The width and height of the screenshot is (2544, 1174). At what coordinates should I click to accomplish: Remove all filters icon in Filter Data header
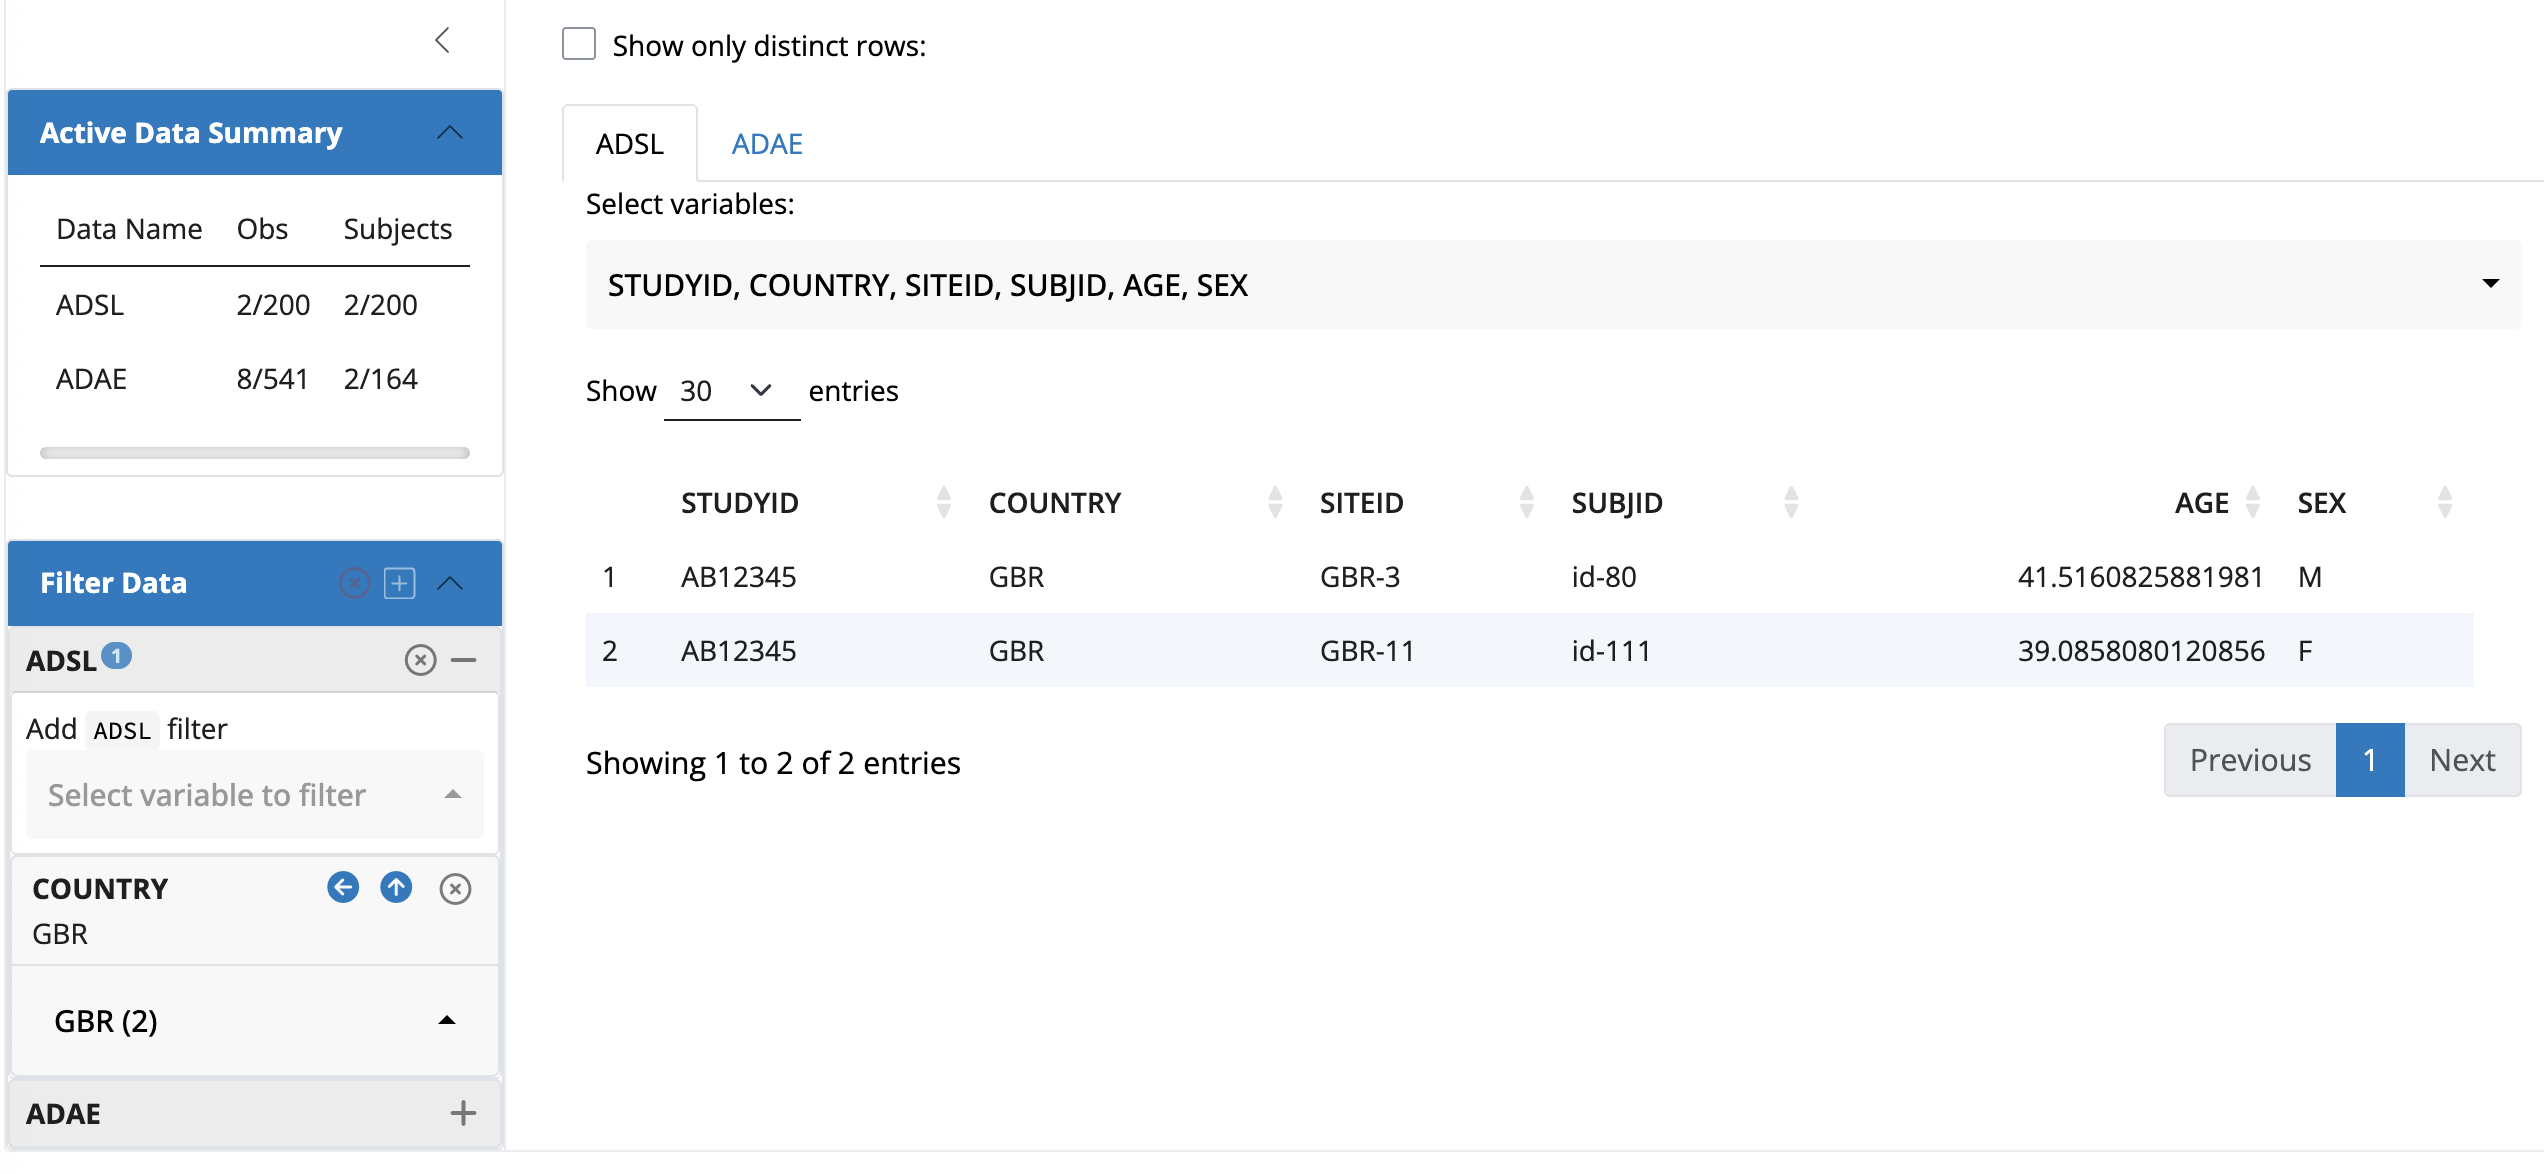pos(355,583)
